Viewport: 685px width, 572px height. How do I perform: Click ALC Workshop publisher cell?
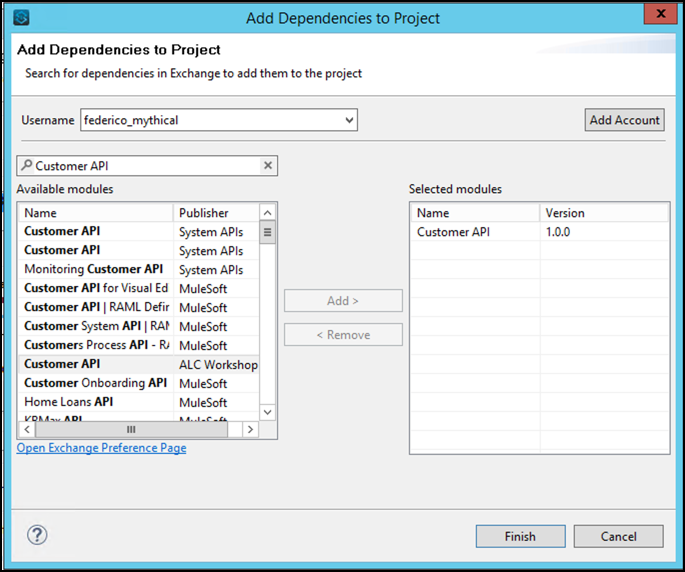pyautogui.click(x=218, y=364)
